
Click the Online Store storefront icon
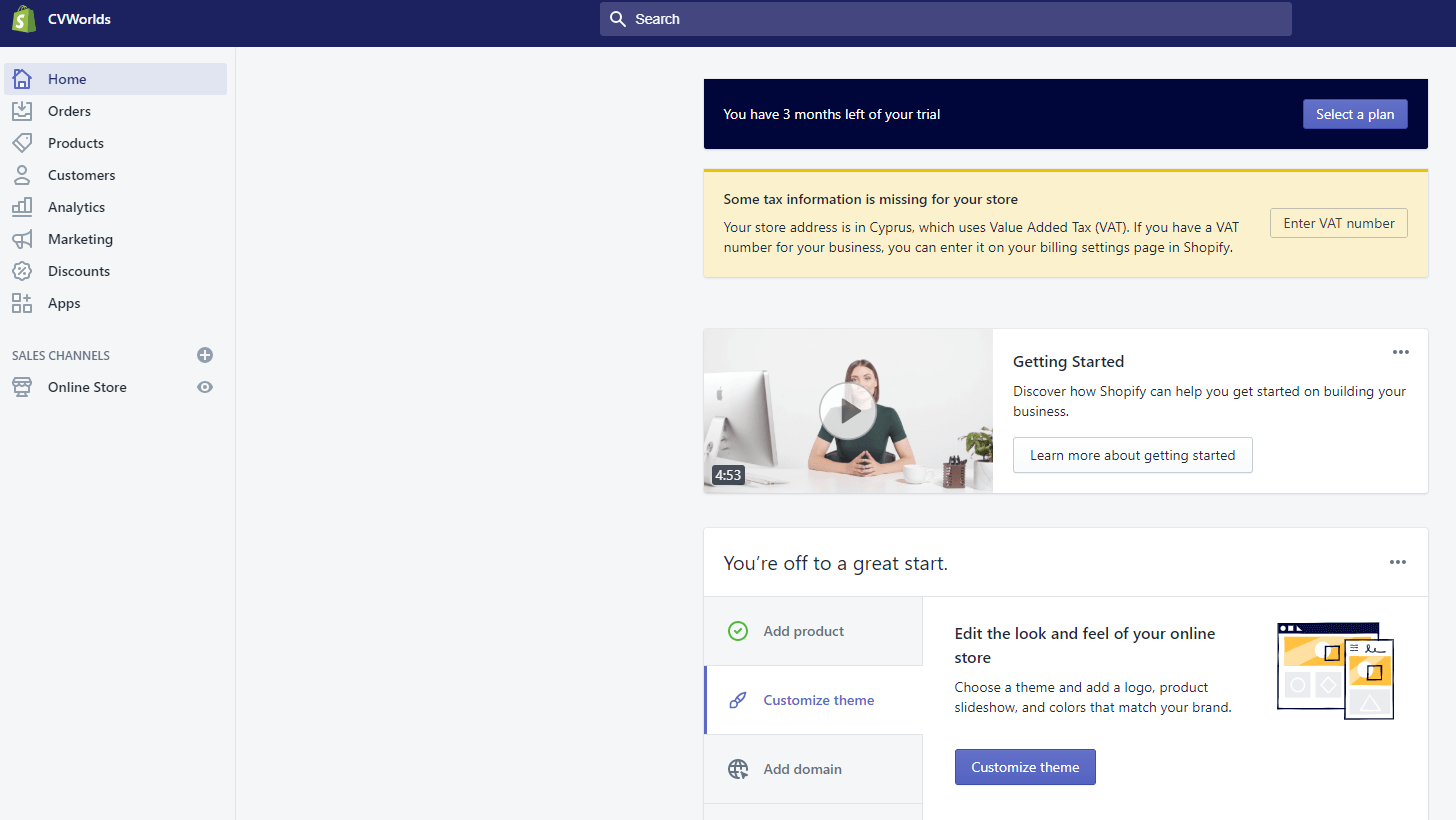pos(22,387)
